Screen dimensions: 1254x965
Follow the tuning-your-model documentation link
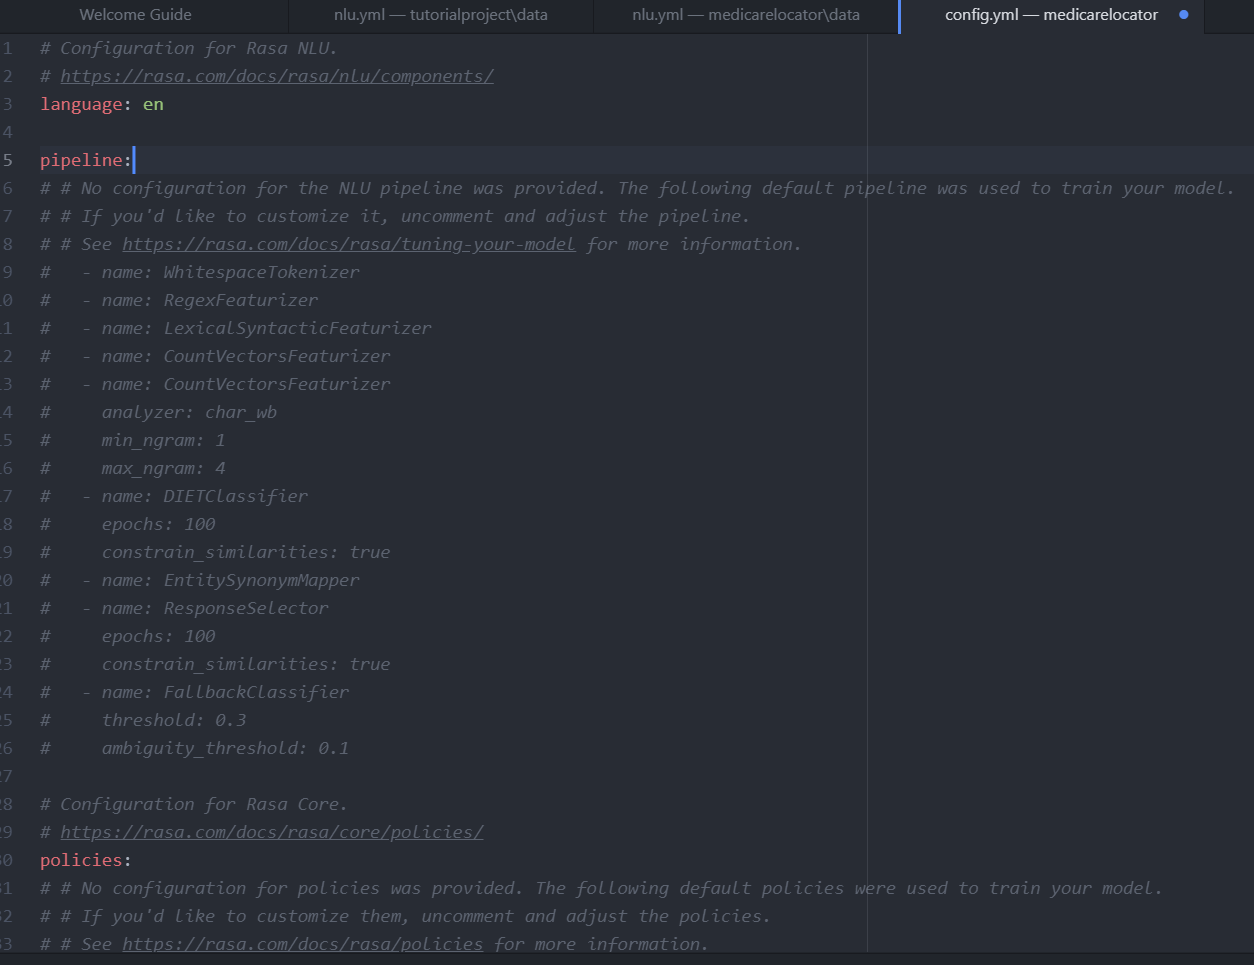[x=349, y=244]
